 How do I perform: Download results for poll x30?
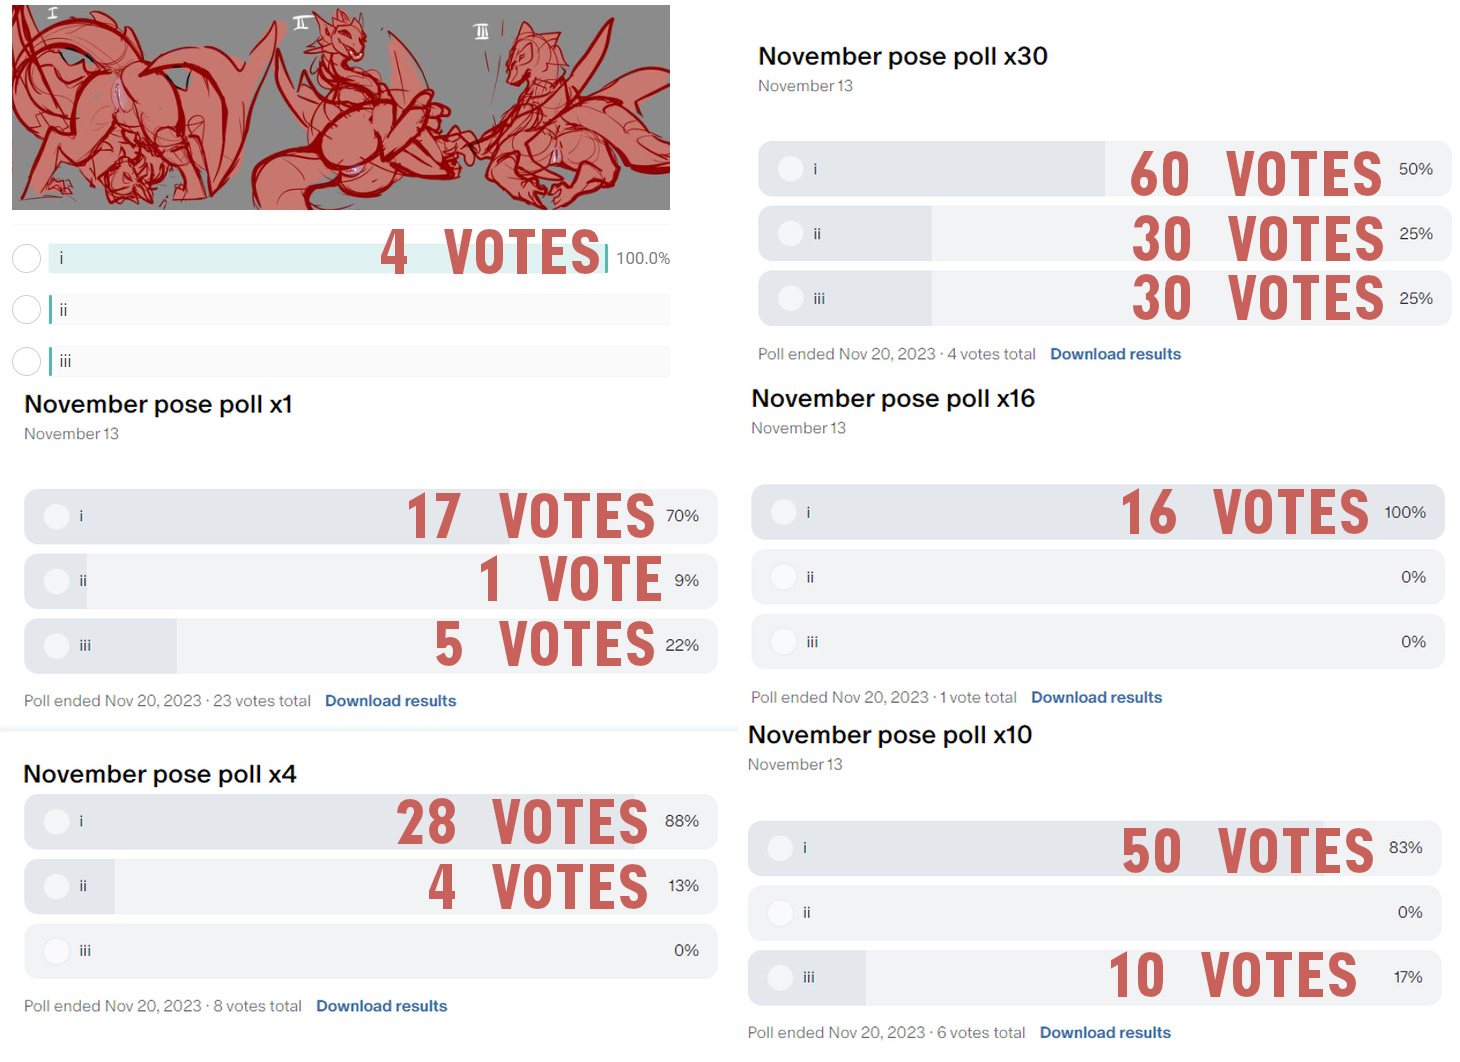1115,354
